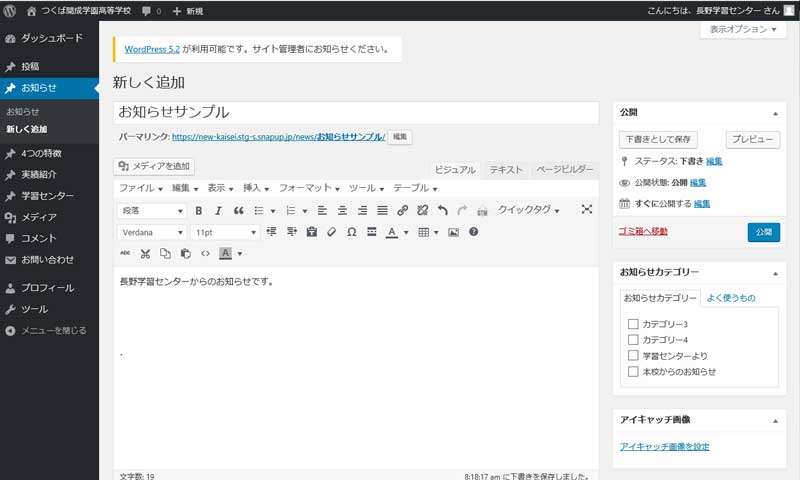Click the プレビュー button
The image size is (800, 480).
[753, 139]
